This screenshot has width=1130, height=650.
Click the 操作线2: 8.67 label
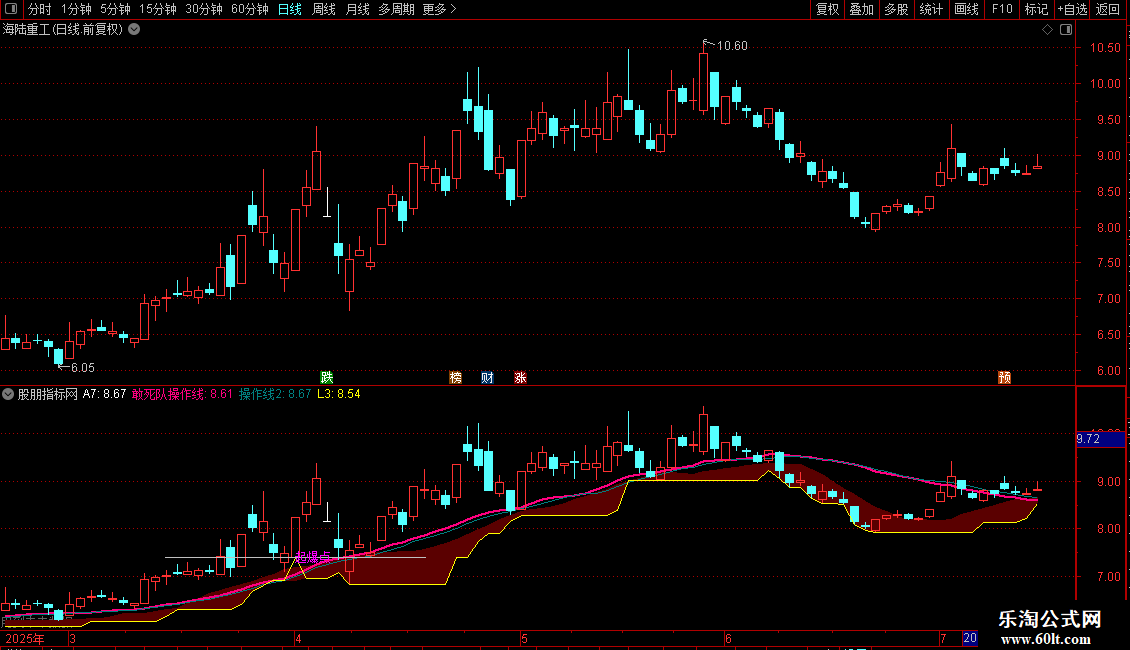click(x=275, y=394)
